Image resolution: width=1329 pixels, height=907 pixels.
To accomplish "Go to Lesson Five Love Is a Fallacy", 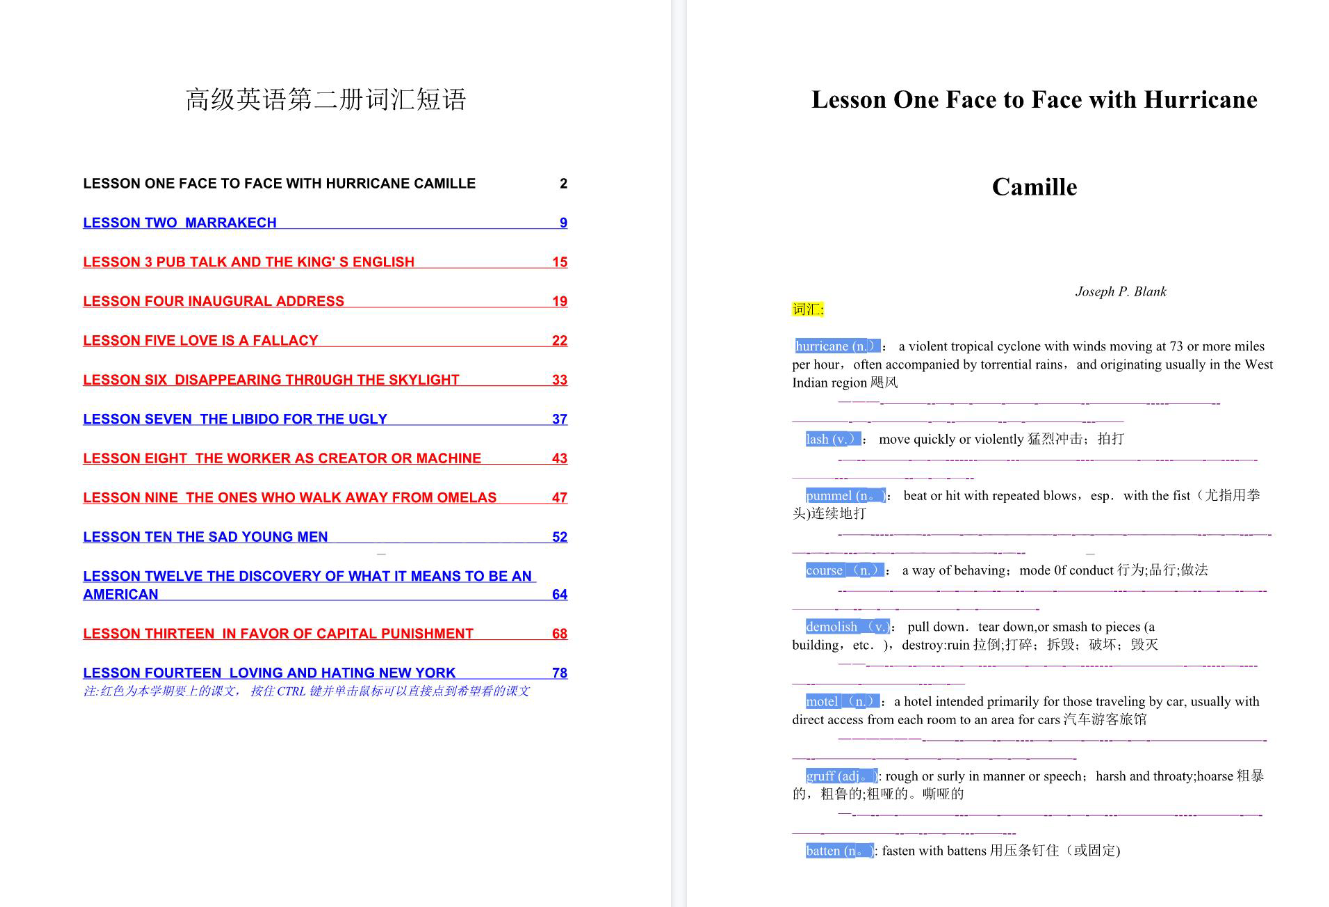I will click(x=200, y=341).
